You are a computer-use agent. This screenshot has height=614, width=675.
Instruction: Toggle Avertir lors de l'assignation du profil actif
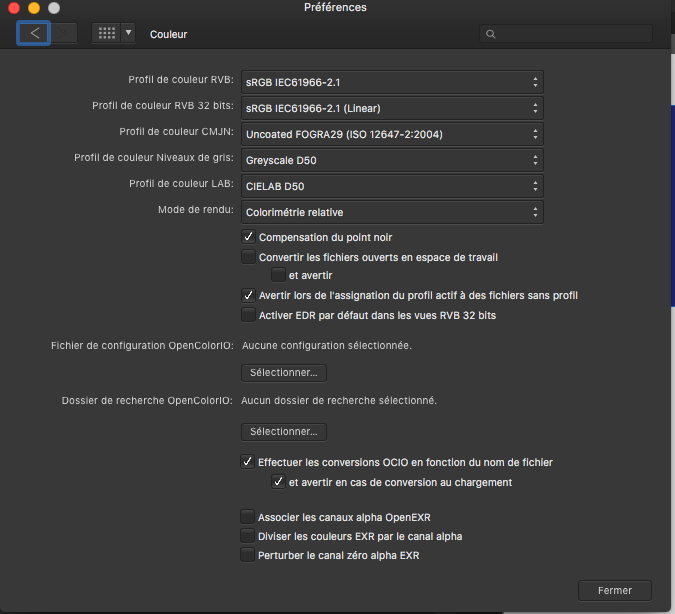248,295
